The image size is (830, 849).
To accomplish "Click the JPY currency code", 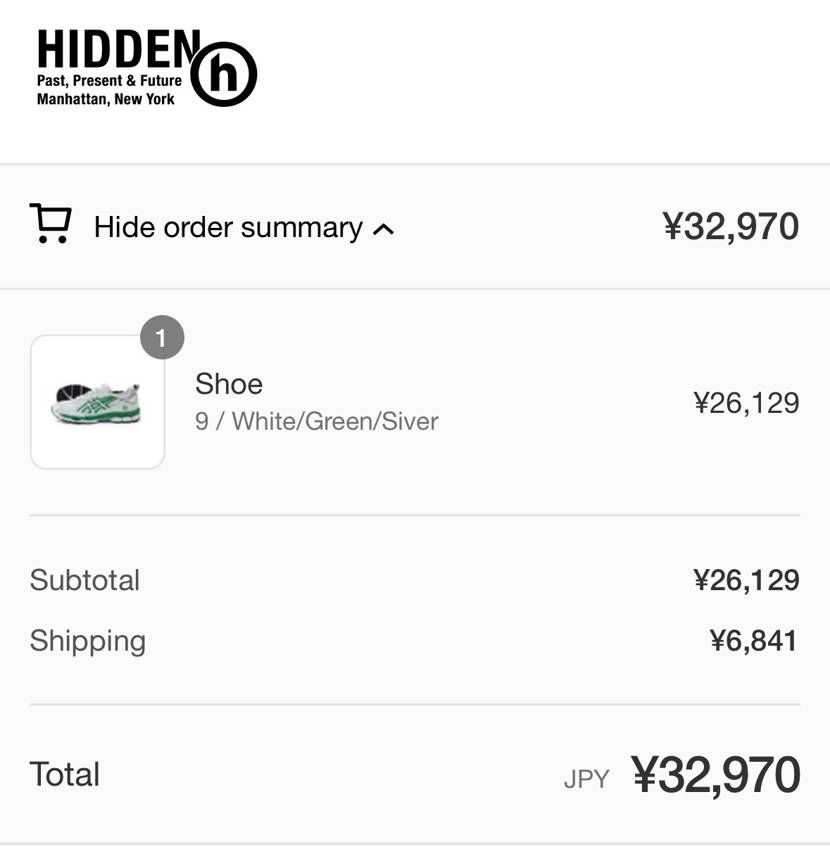I will coord(586,779).
